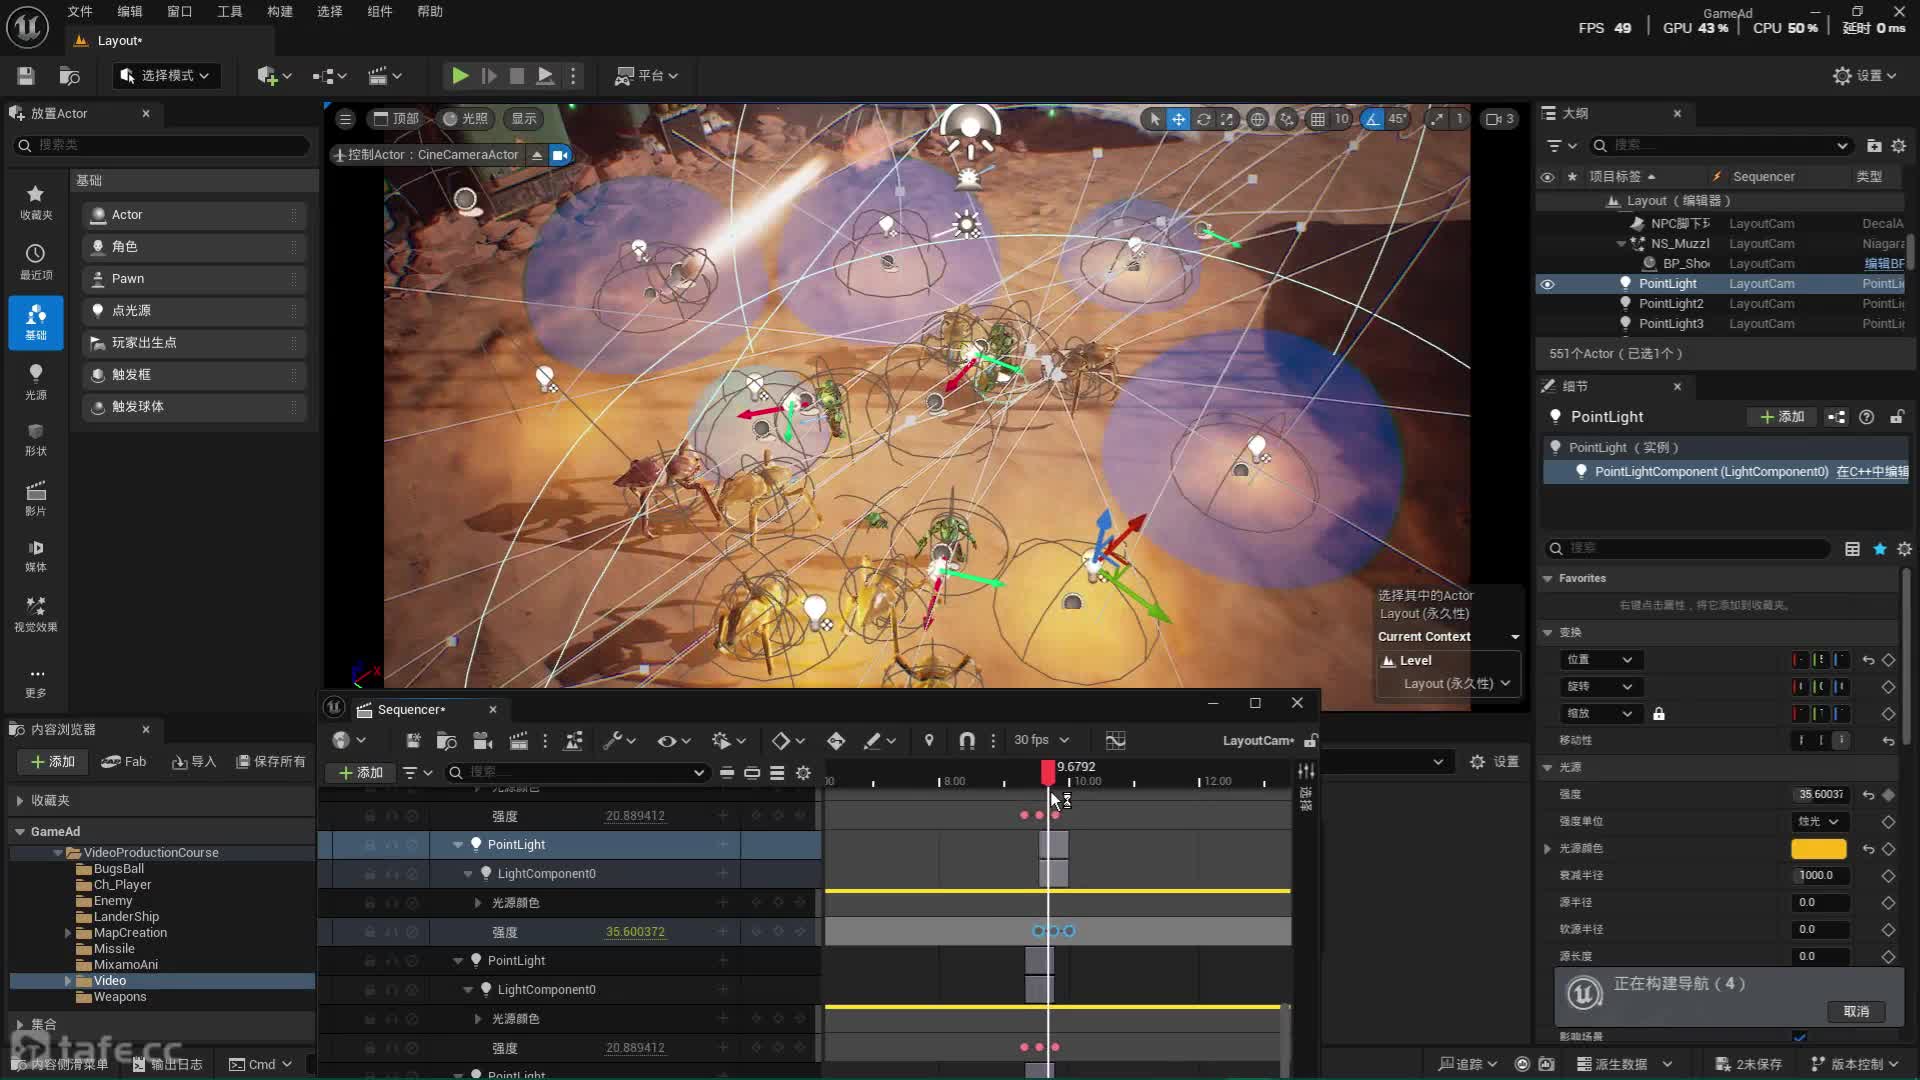Click the yellow light color swatch
The image size is (1920, 1080).
(1818, 848)
